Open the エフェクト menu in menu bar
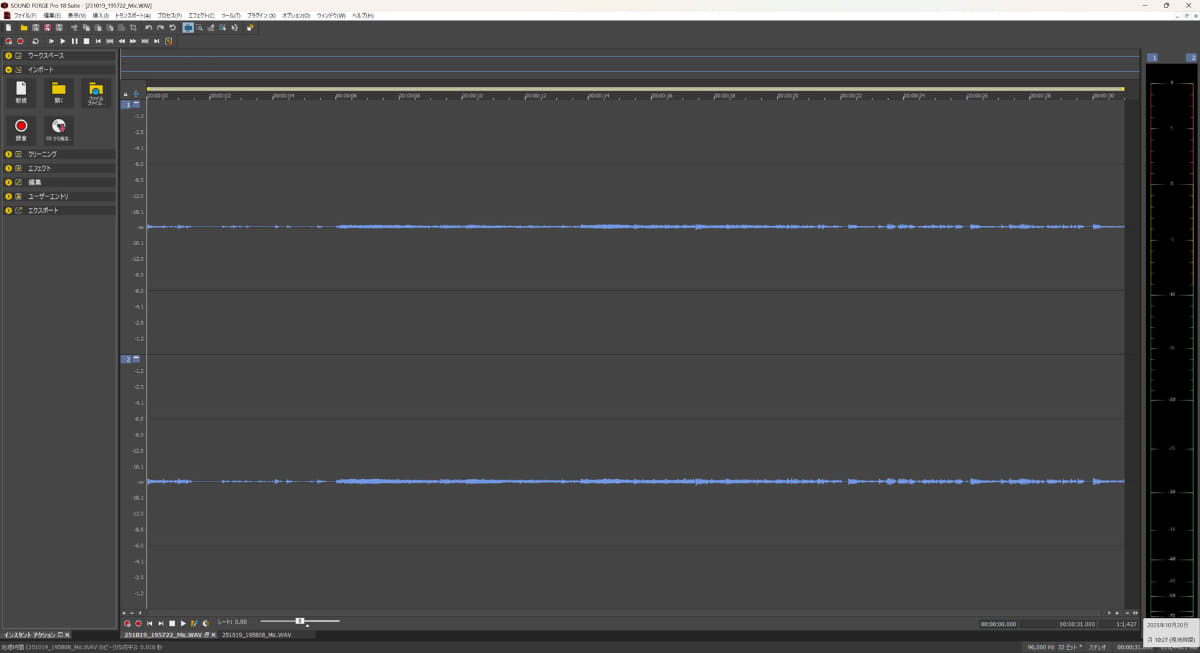1200x653 pixels. pyautogui.click(x=201, y=16)
